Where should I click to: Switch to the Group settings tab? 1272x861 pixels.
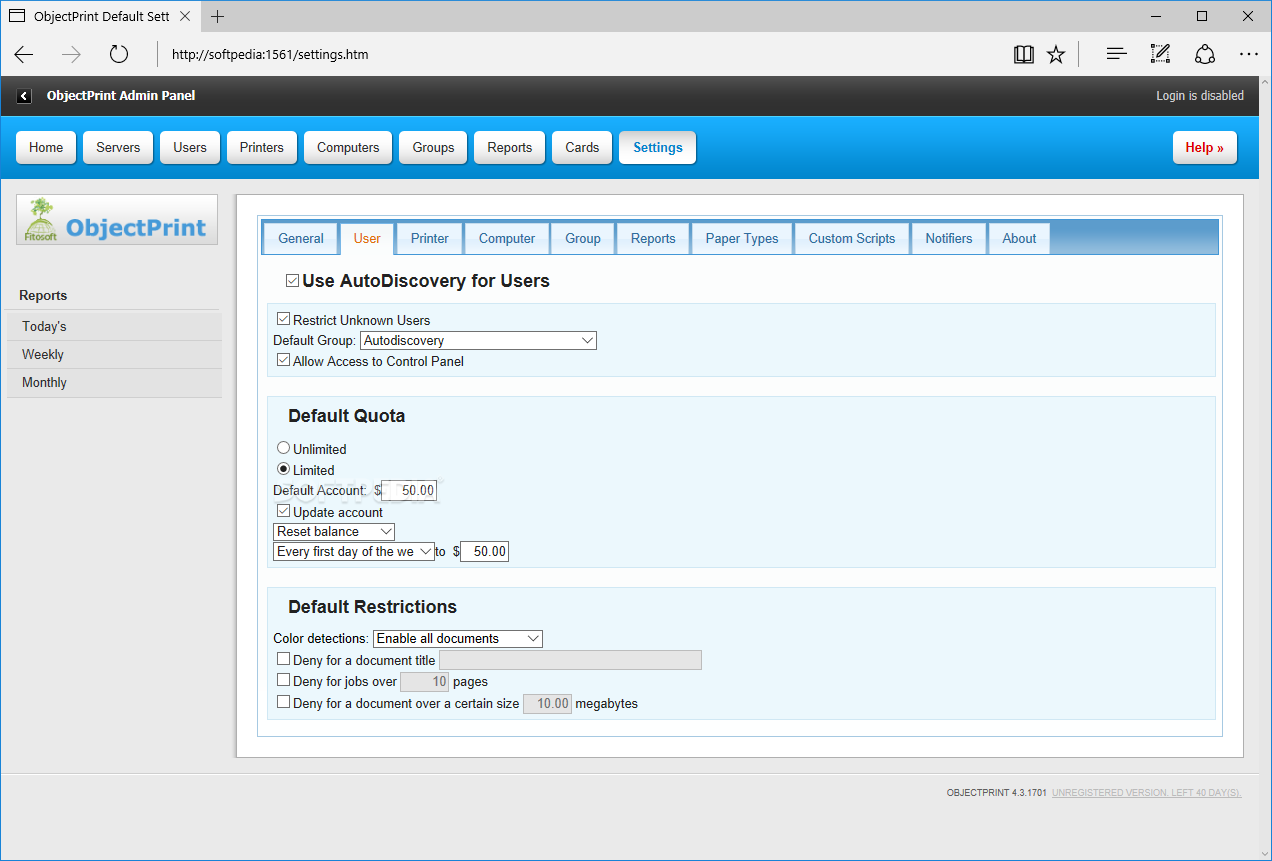pos(583,238)
